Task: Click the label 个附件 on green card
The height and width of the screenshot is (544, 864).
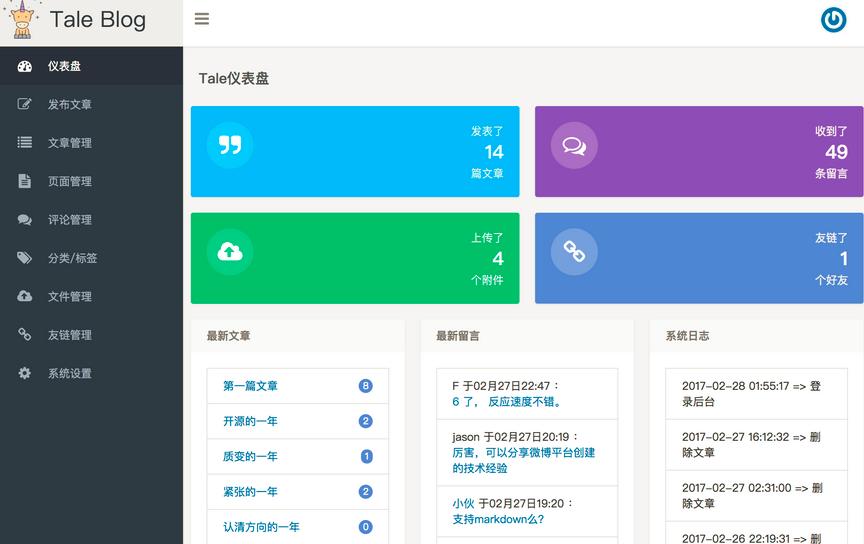Action: 487,280
